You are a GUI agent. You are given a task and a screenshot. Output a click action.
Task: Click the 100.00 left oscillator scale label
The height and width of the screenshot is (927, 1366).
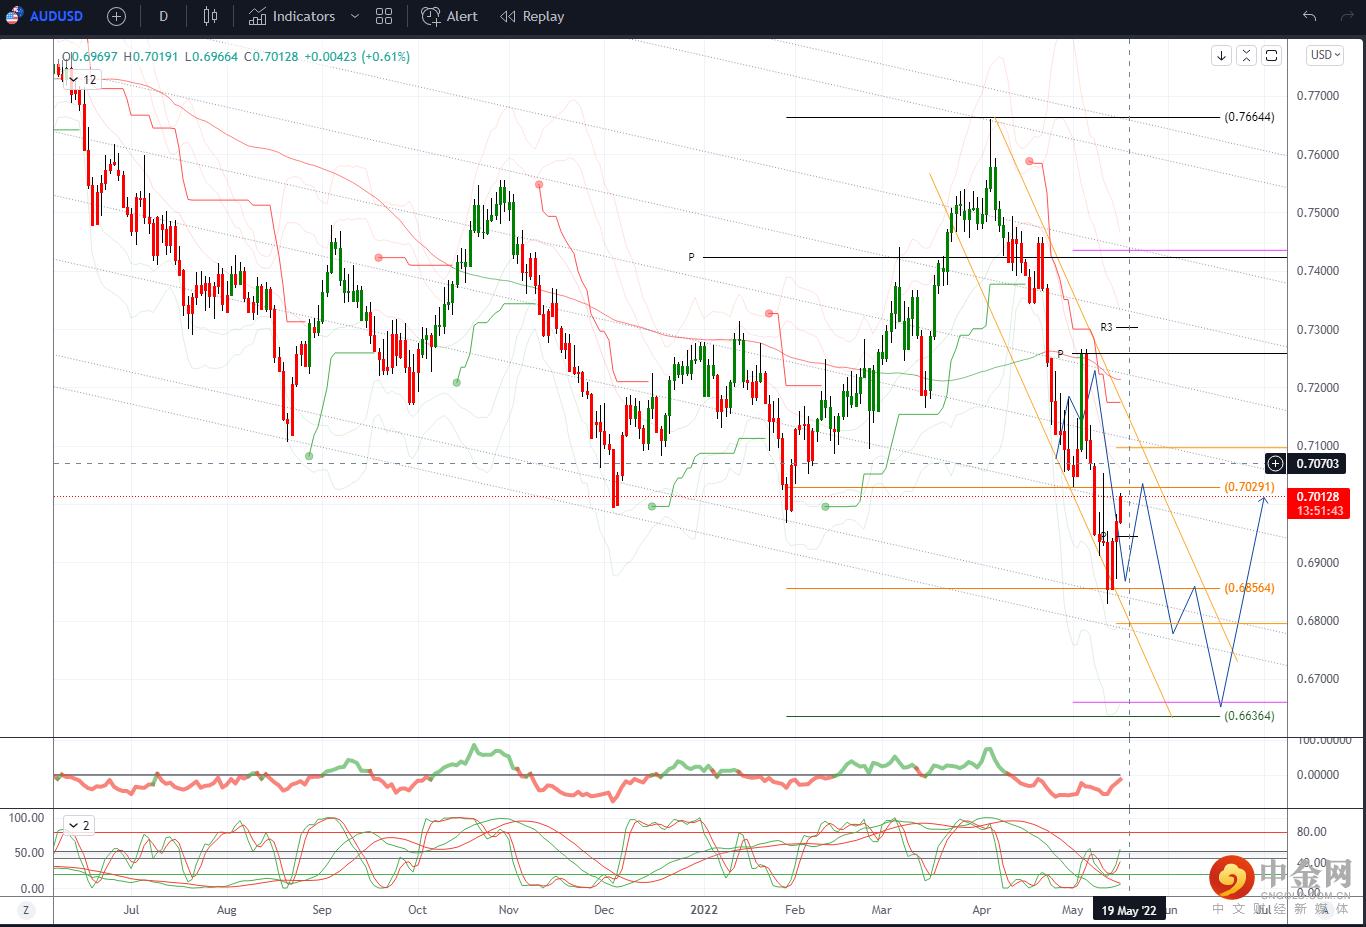tap(26, 818)
